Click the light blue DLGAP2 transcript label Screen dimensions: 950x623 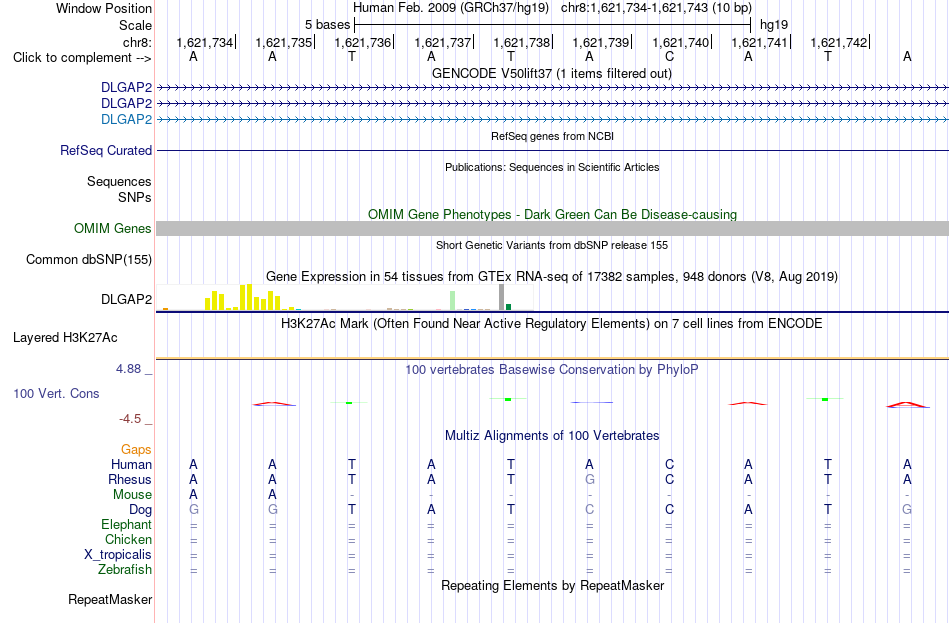(126, 119)
